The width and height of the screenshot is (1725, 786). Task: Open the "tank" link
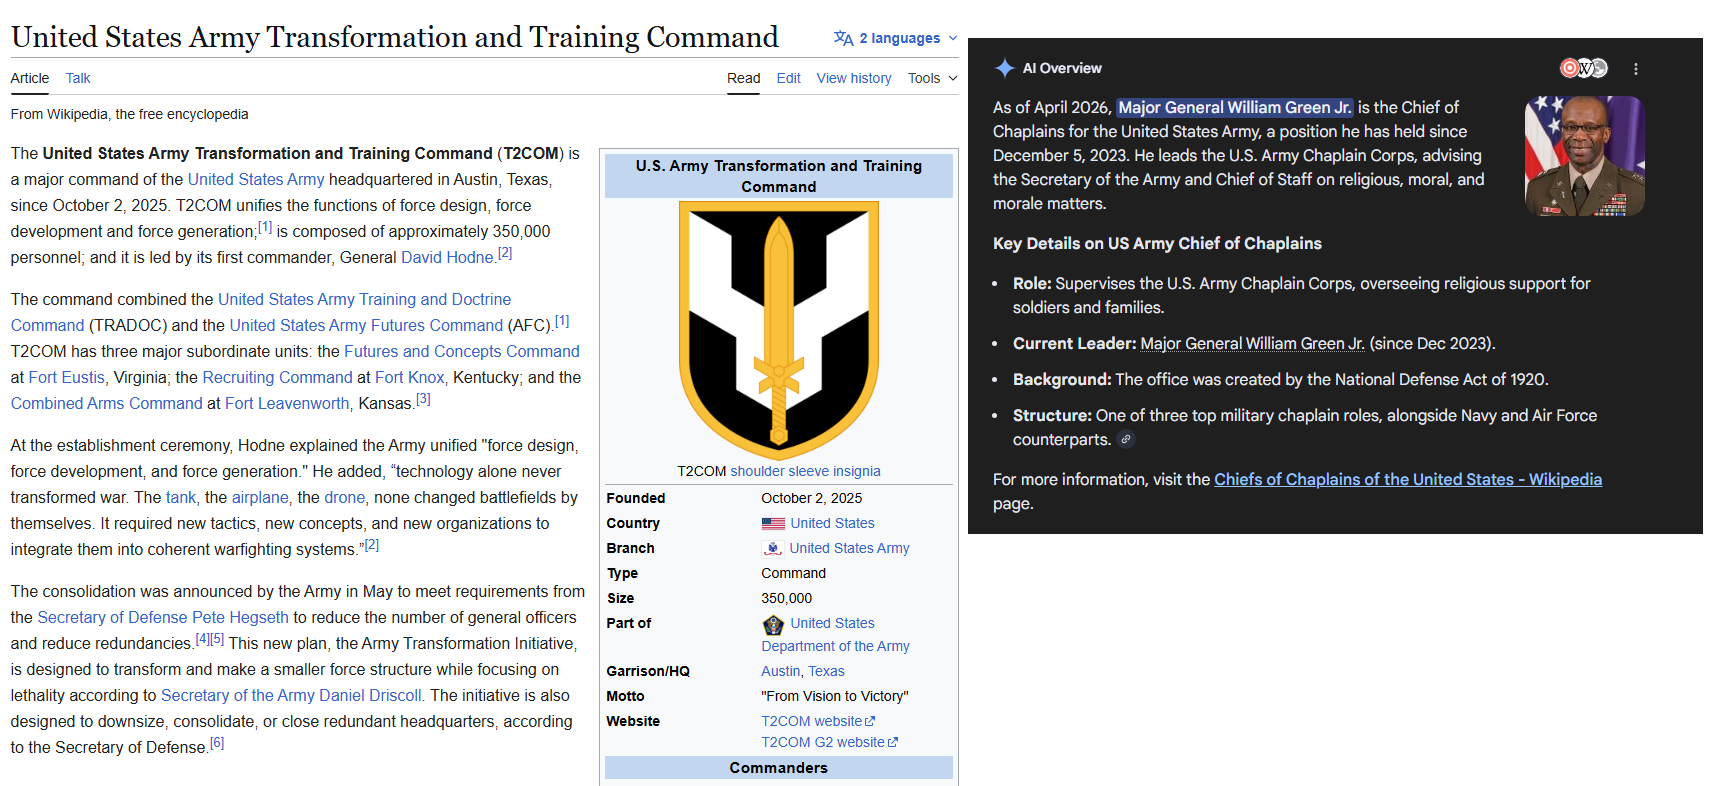tap(181, 497)
